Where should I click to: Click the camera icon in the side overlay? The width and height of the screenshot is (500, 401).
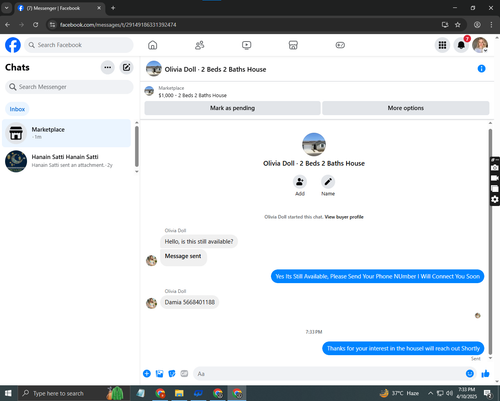[495, 168]
